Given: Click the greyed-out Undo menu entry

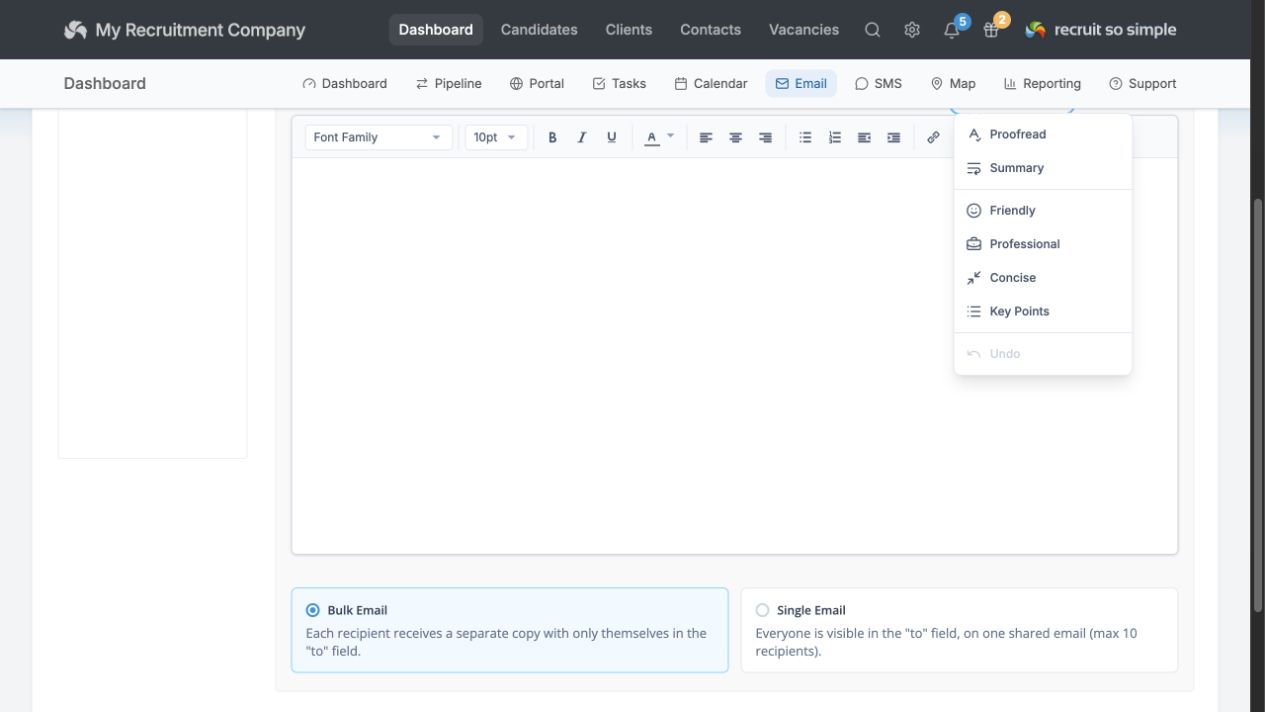Looking at the screenshot, I should (1043, 353).
